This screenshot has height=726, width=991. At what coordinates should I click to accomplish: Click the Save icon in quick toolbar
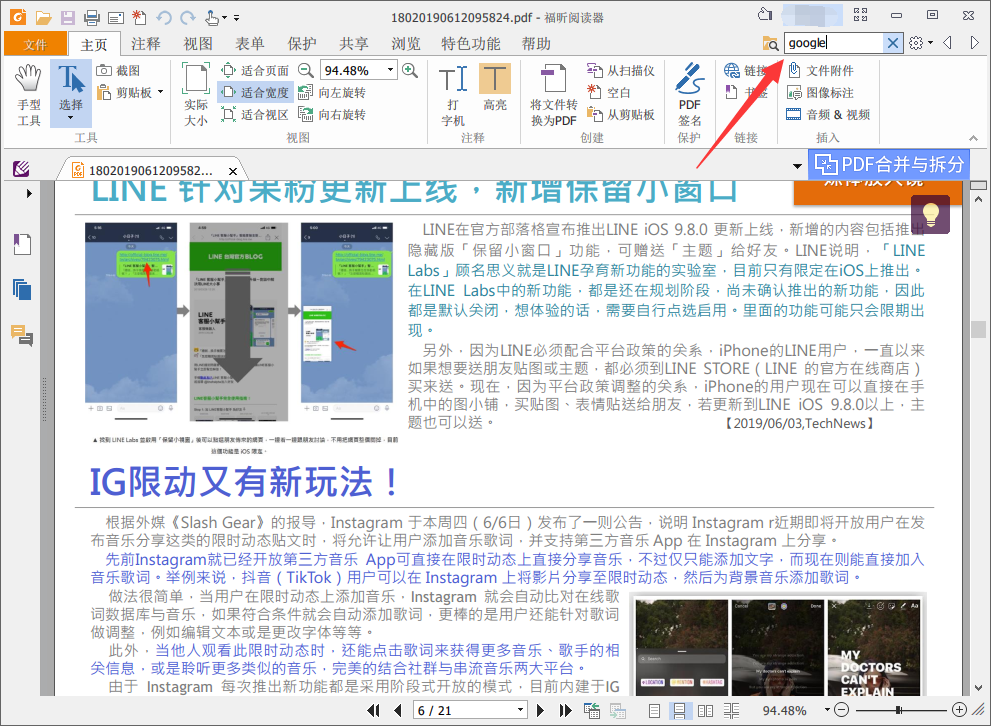[67, 17]
